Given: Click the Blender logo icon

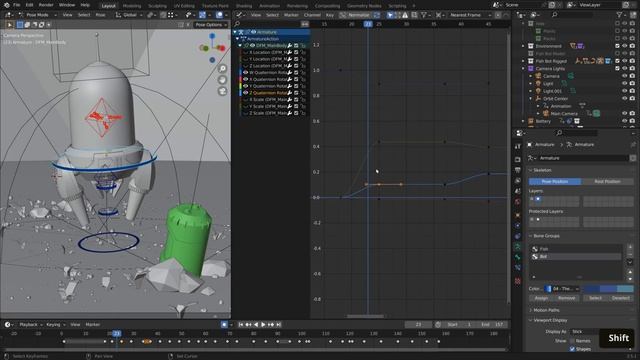Looking at the screenshot, I should tap(6, 5).
